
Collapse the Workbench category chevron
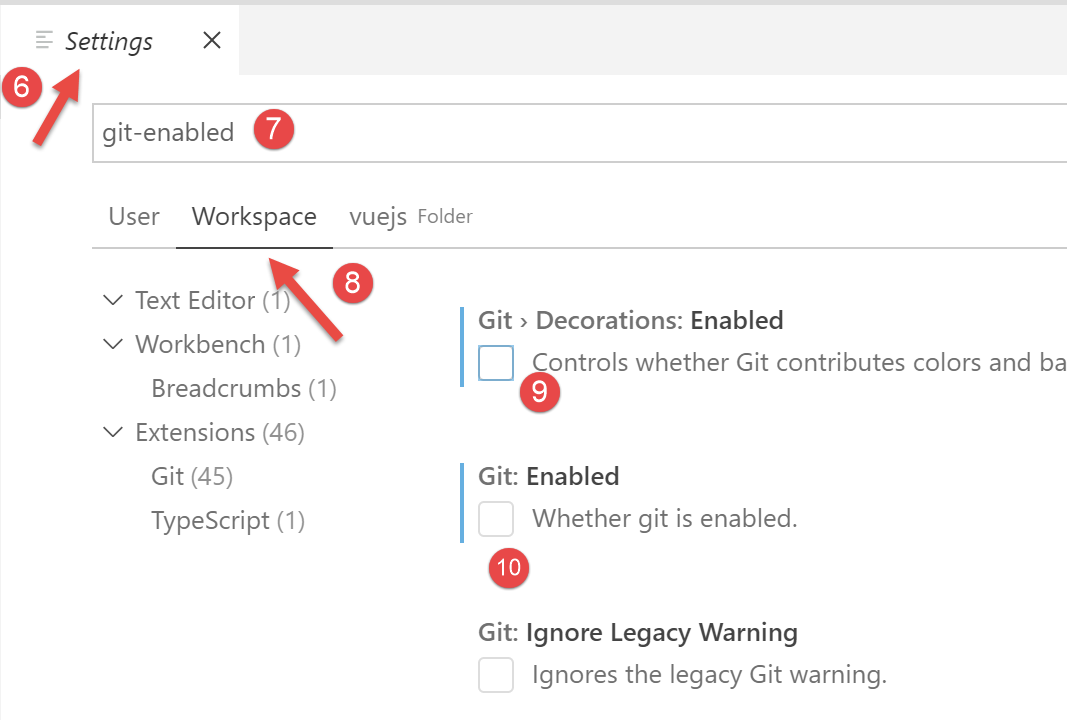click(x=113, y=344)
